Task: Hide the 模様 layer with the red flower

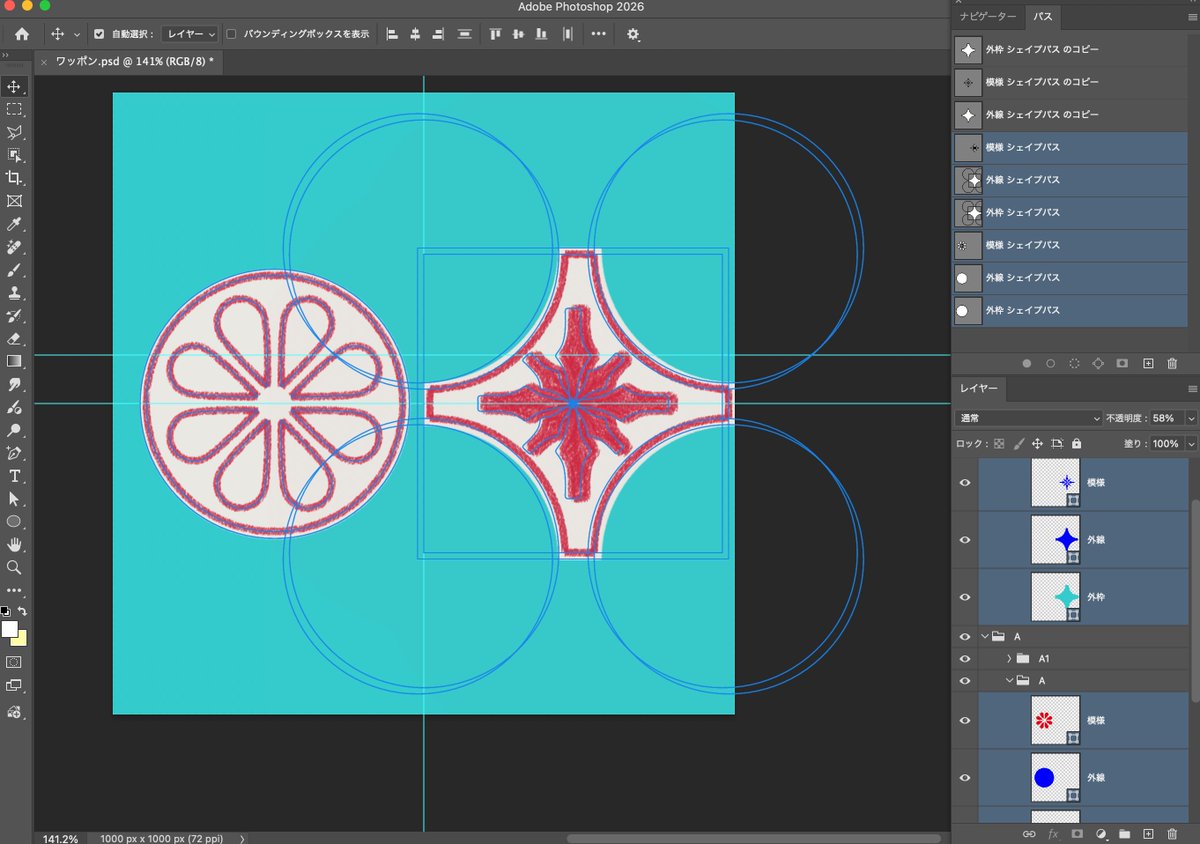Action: 965,720
